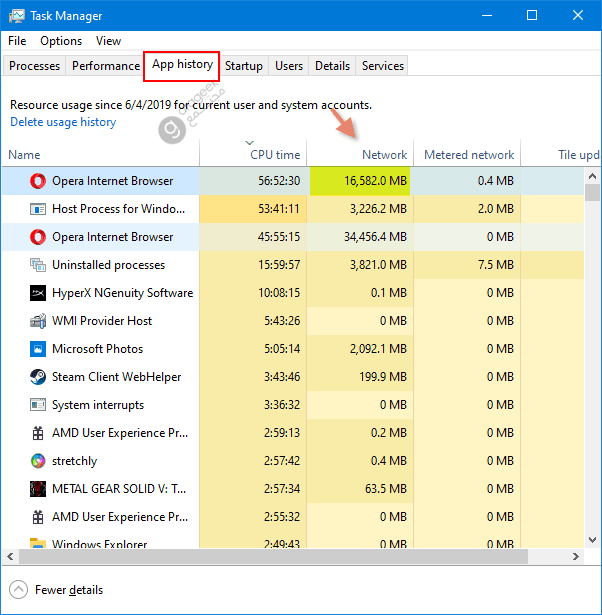
Task: Click the 7.5 MB metered network cell
Action: [x=467, y=265]
